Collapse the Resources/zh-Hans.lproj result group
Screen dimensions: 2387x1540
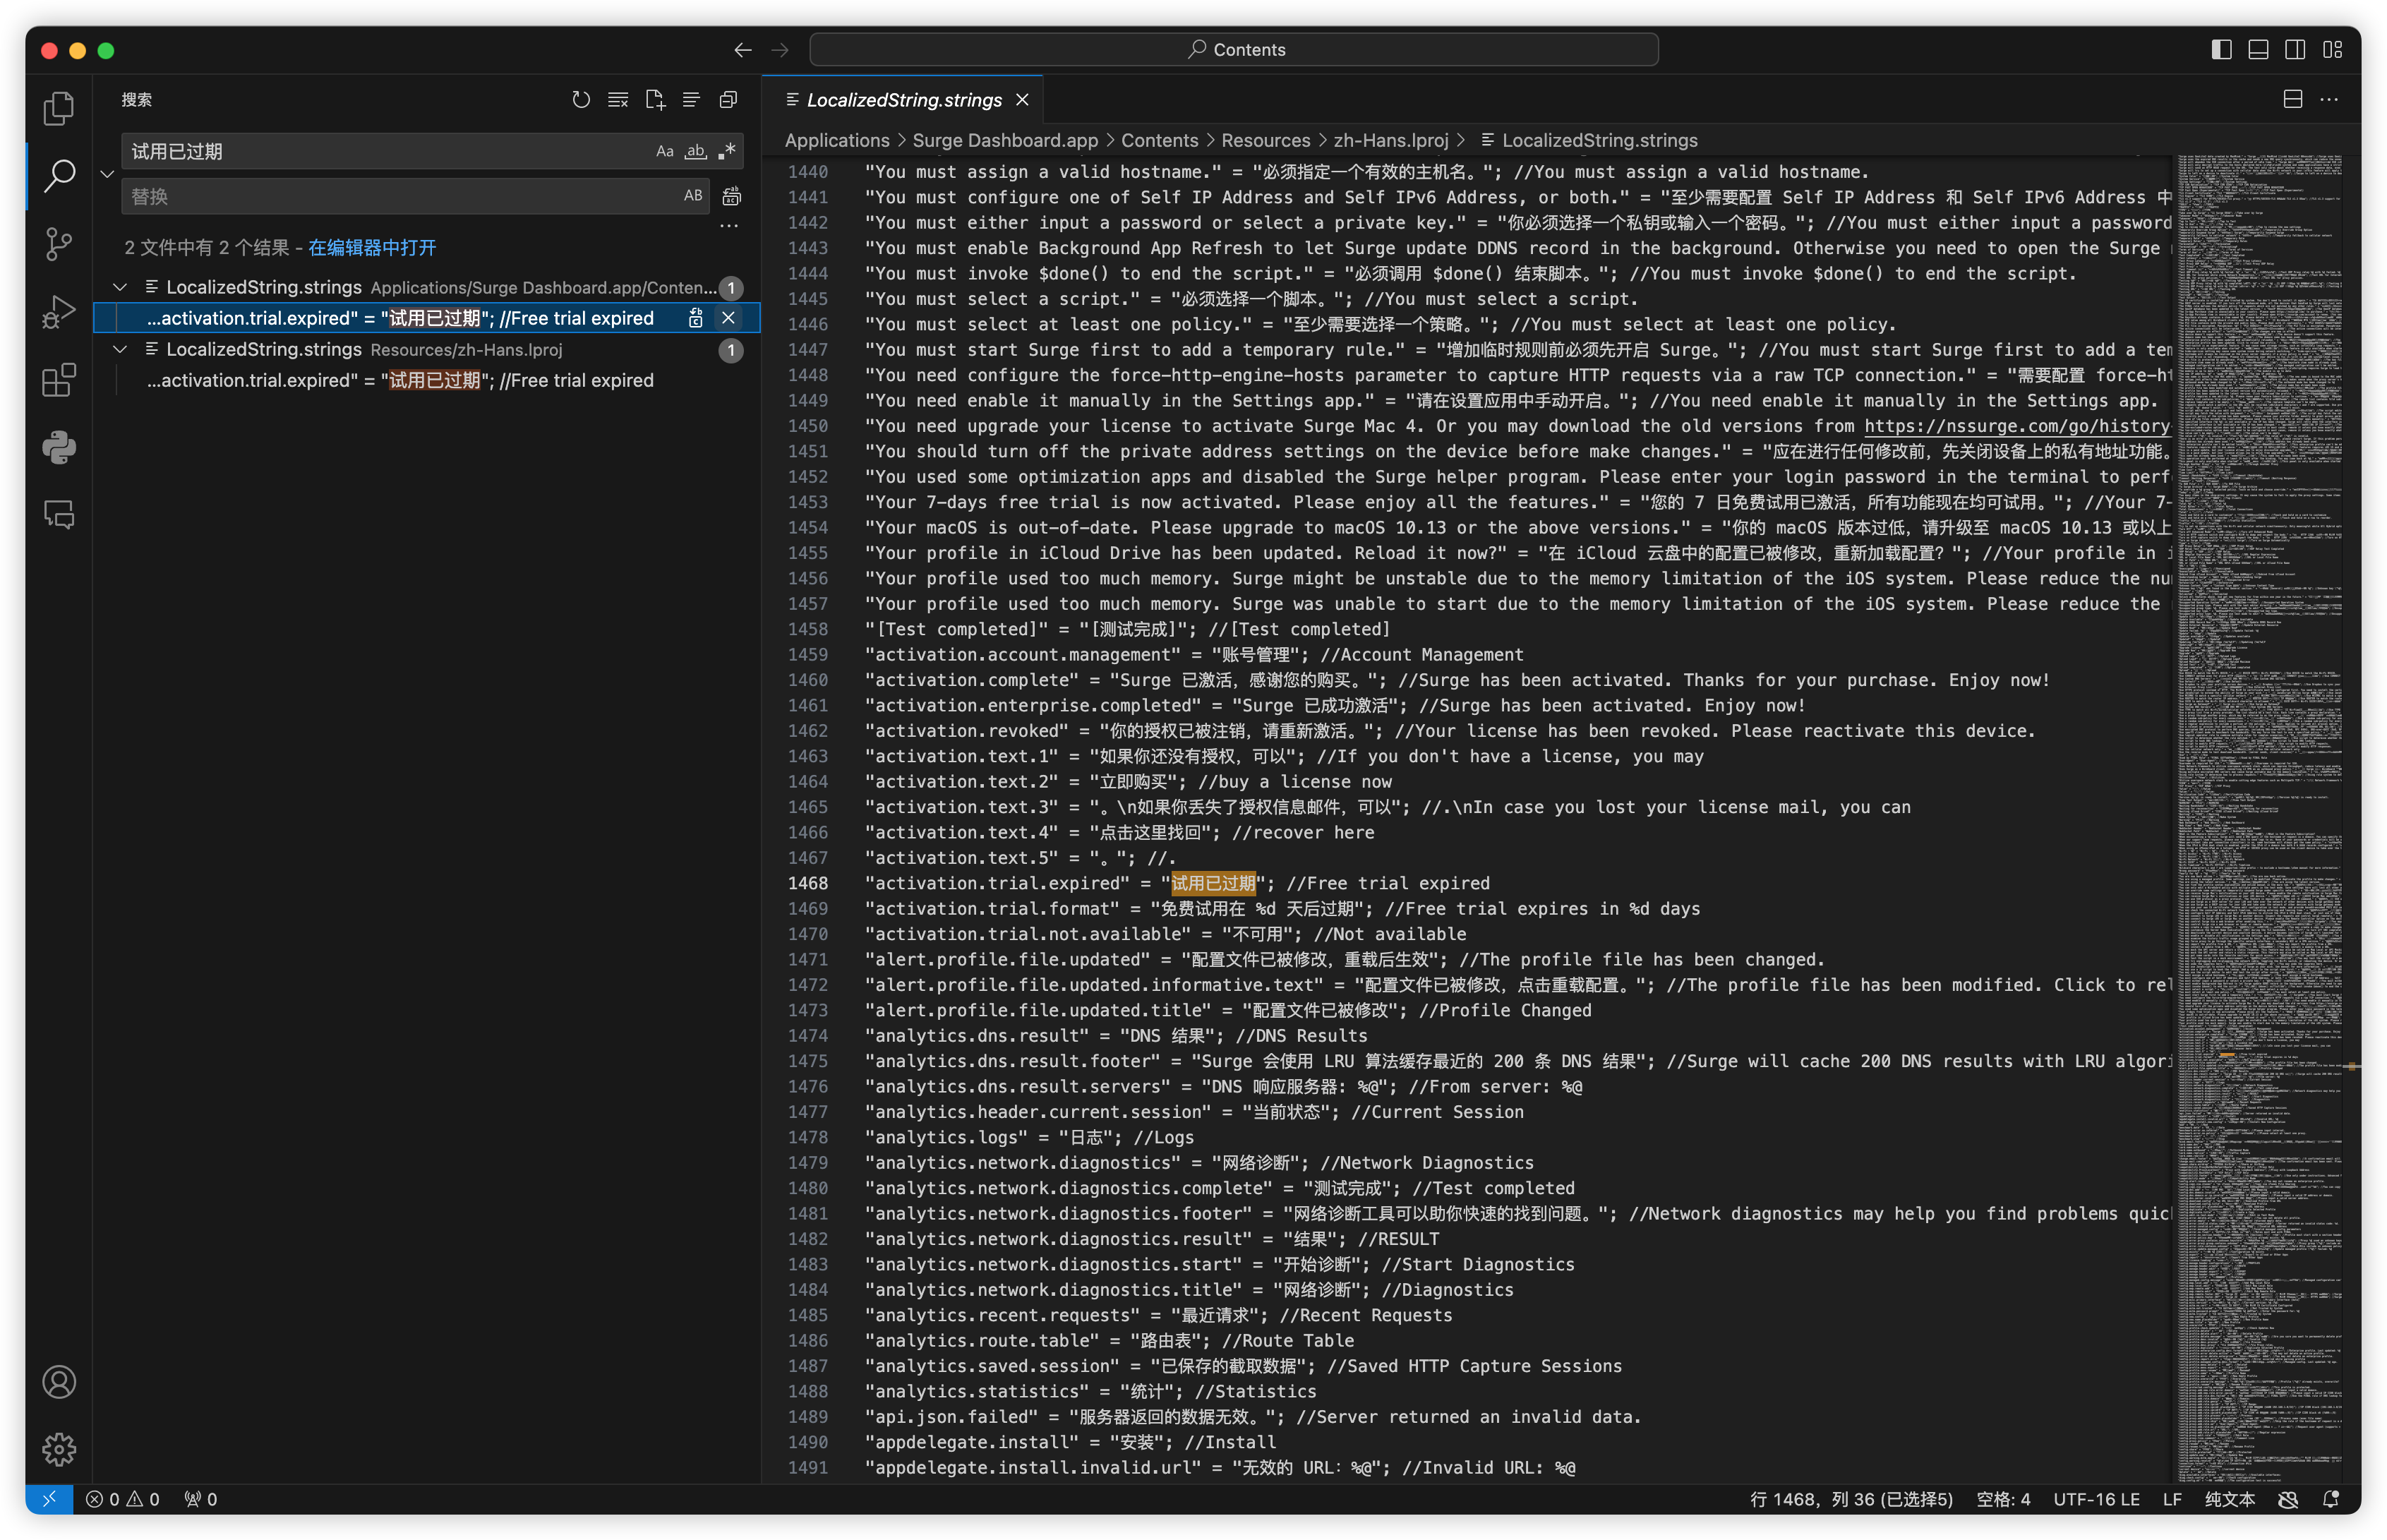coord(120,350)
